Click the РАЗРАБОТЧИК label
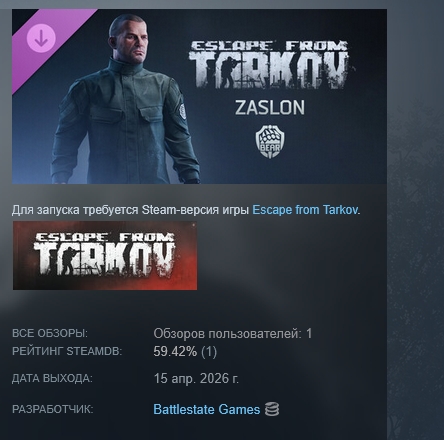 53,409
